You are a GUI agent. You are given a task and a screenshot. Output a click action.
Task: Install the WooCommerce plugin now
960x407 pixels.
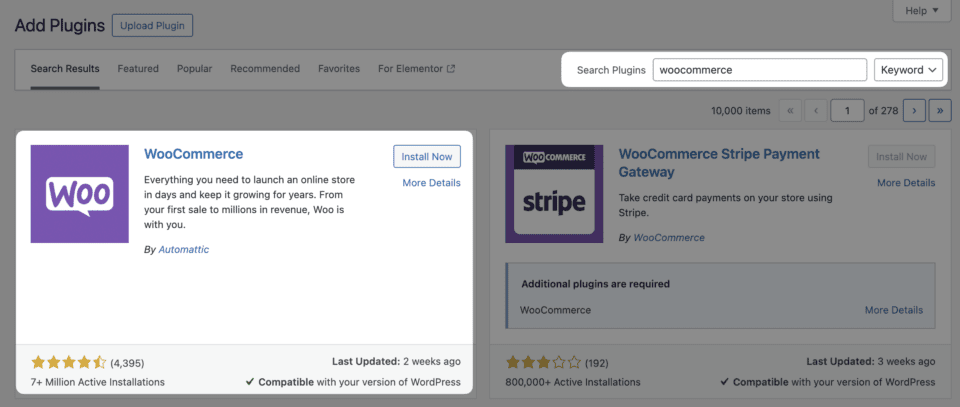click(427, 157)
